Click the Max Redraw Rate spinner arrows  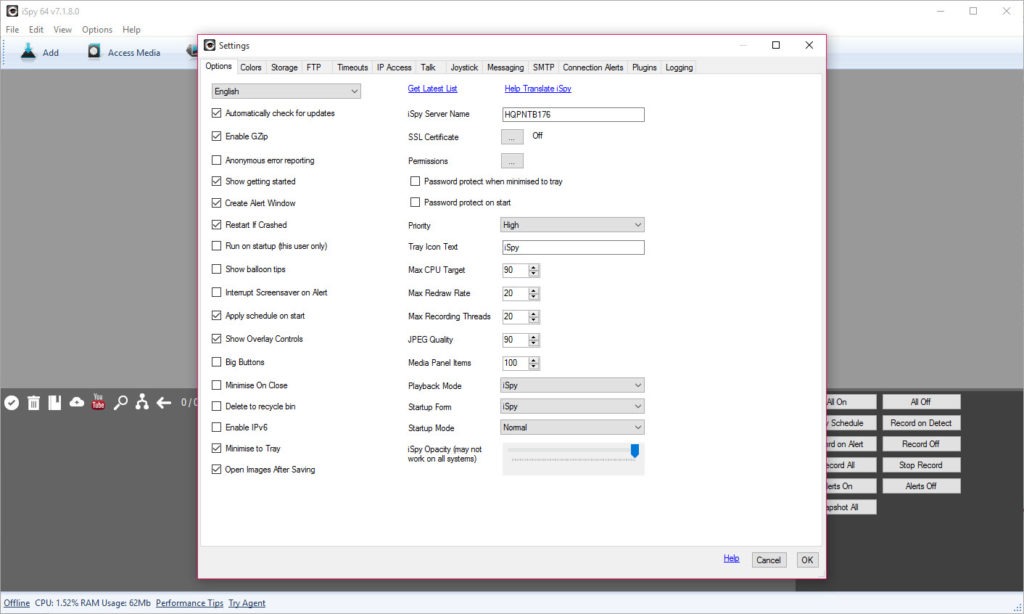[534, 294]
